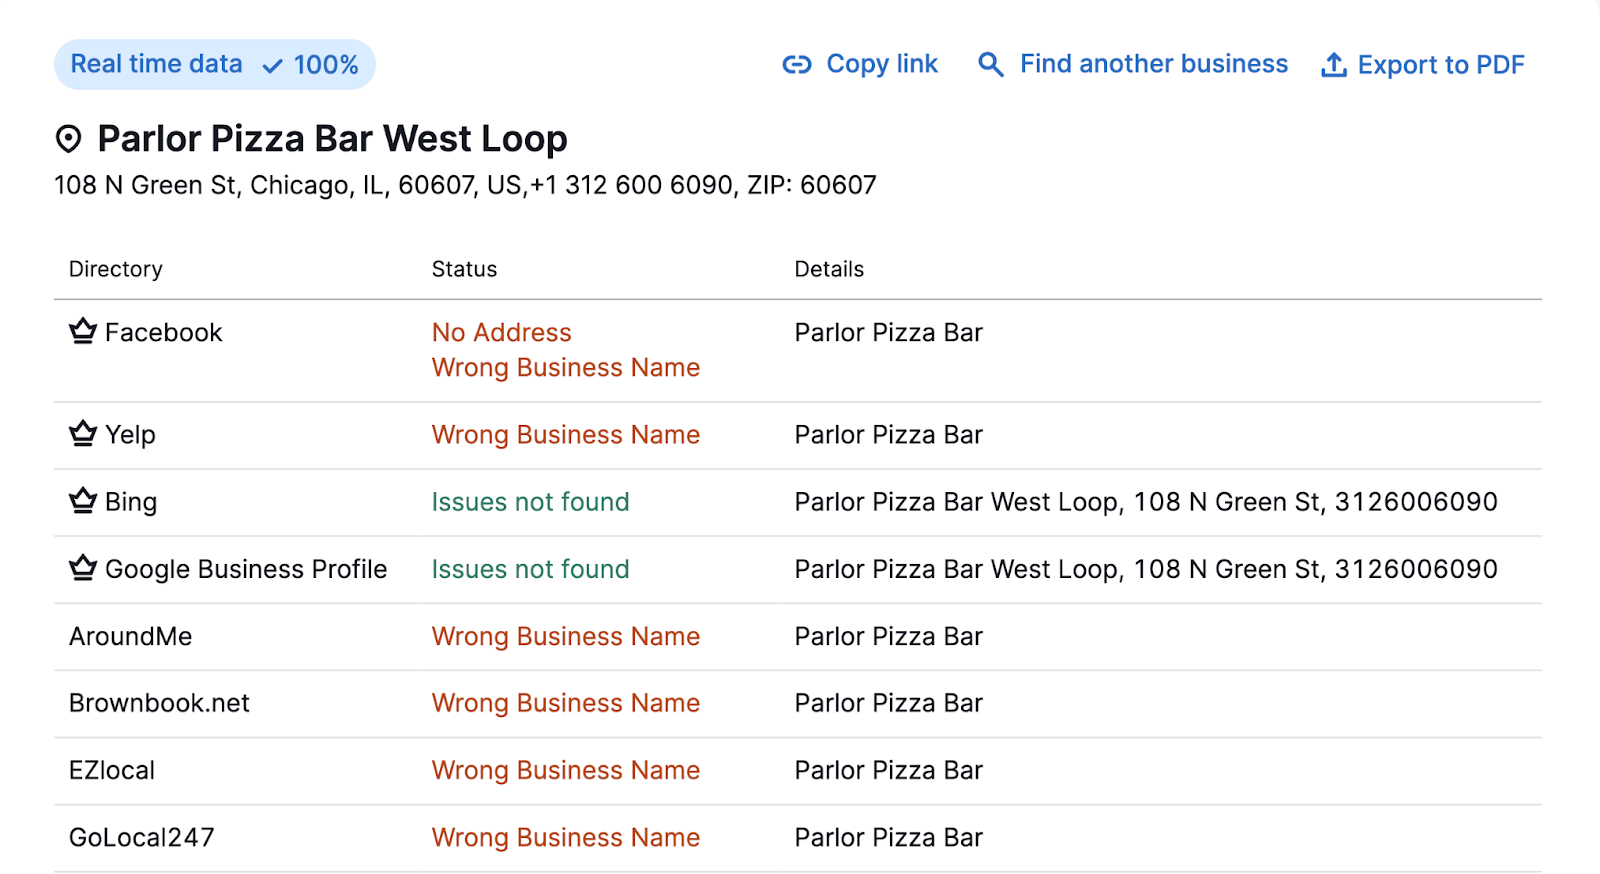
Task: Click Wrong Business Name status in Facebook row
Action: pos(566,368)
